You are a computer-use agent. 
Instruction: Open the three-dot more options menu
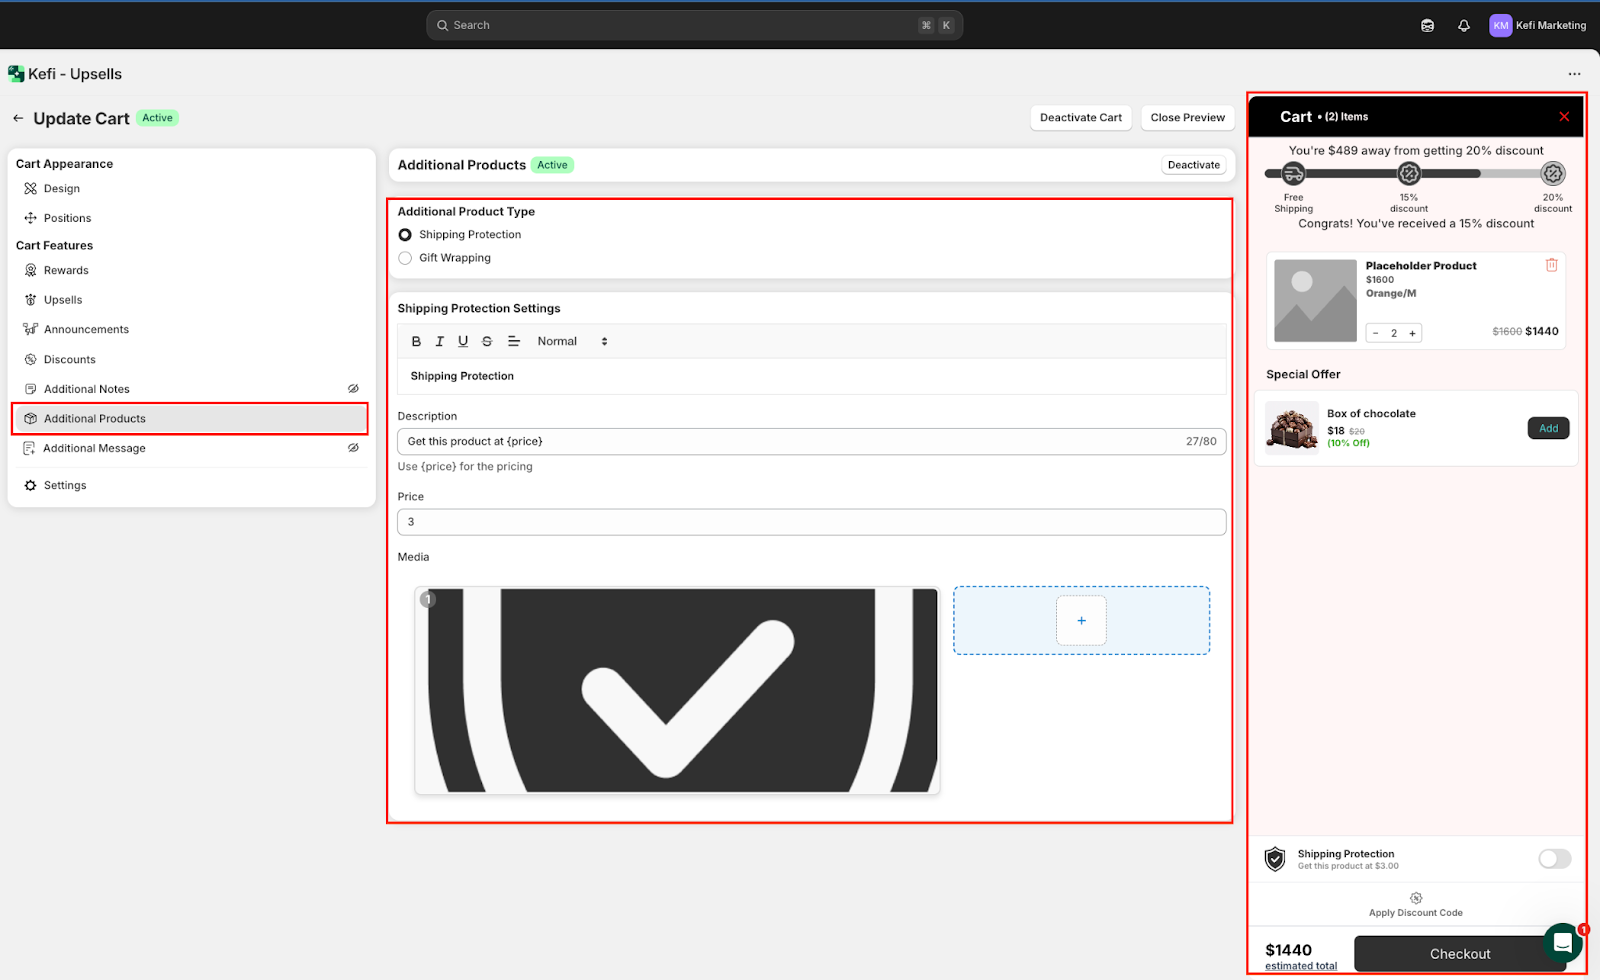[1574, 74]
